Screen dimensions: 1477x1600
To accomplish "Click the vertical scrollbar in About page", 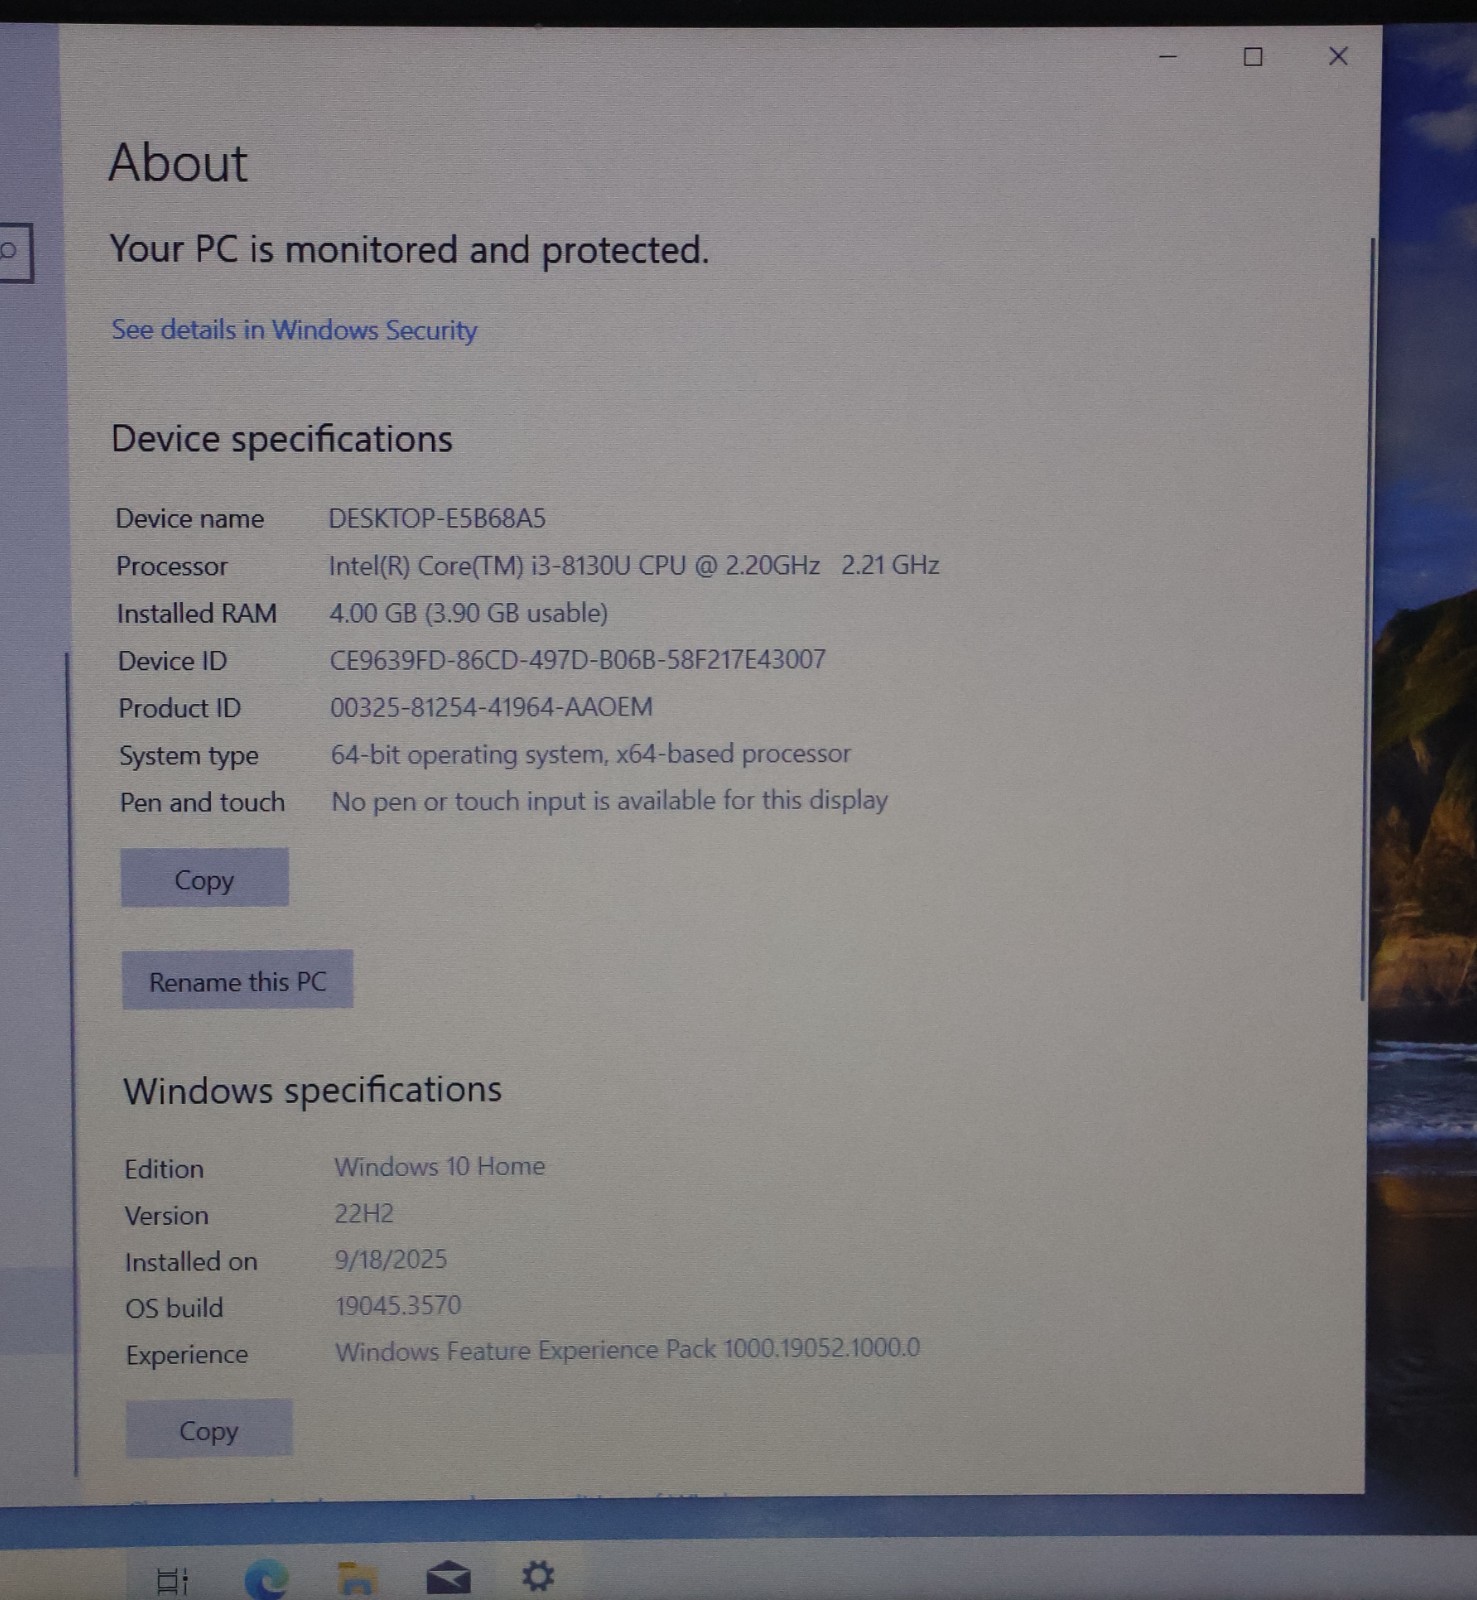I will (1367, 620).
